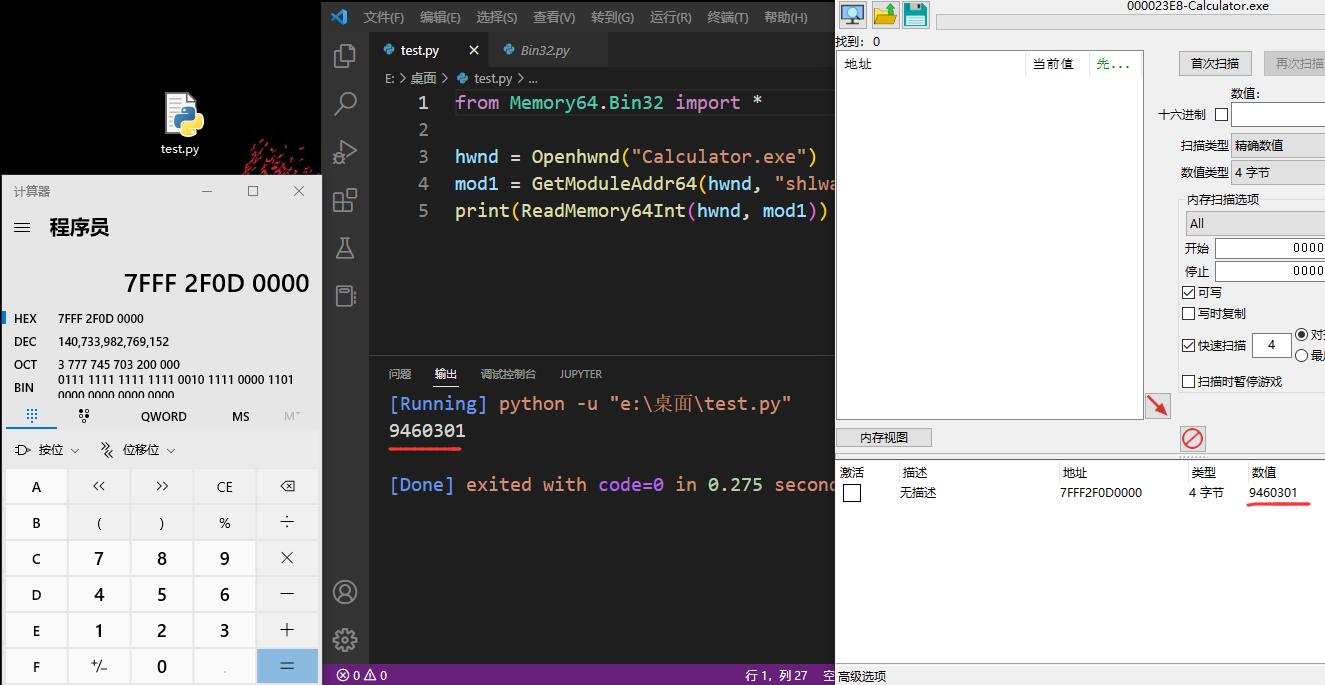
Task: Click red clear list icon in Cheat Engine
Action: 1192,438
